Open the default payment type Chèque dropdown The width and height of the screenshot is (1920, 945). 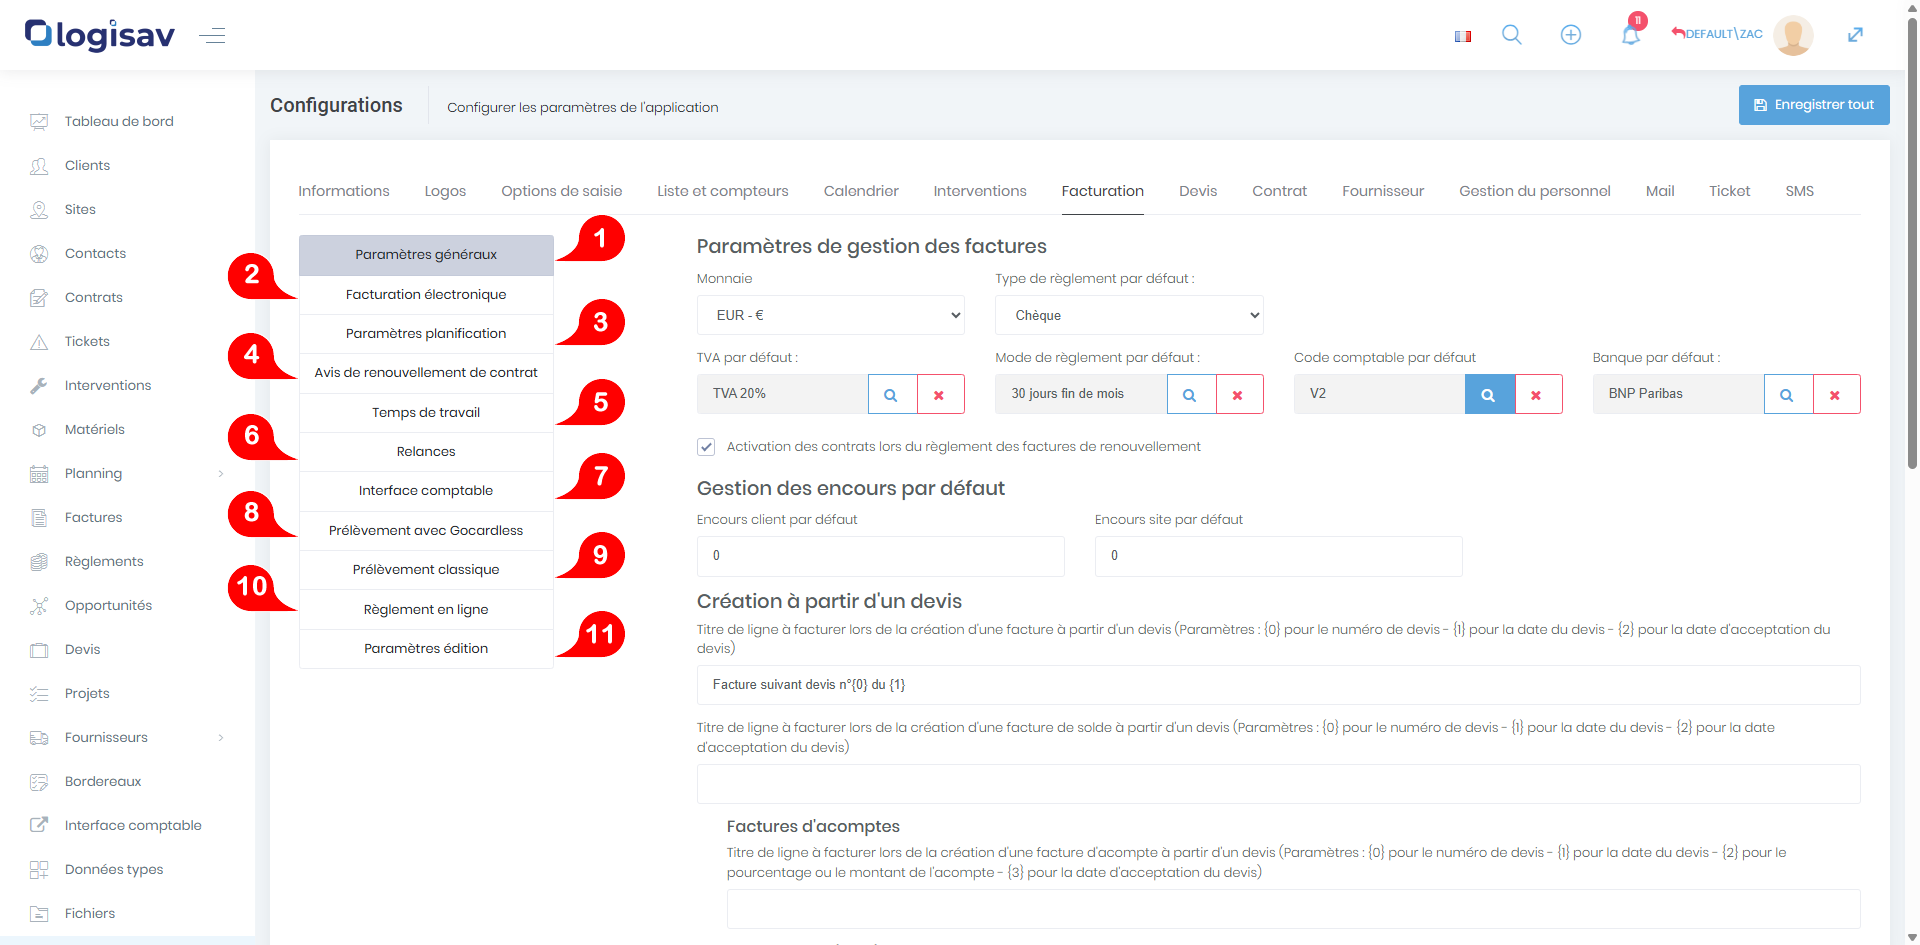(1129, 315)
